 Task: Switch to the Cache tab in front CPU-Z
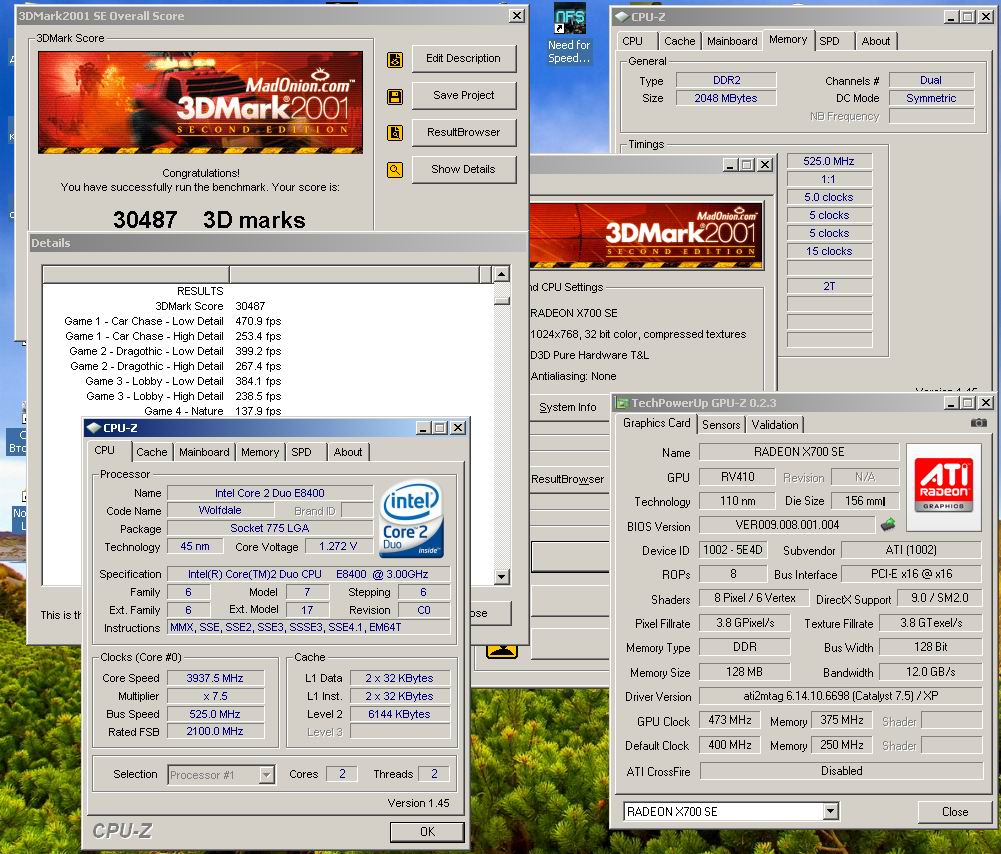click(x=151, y=452)
